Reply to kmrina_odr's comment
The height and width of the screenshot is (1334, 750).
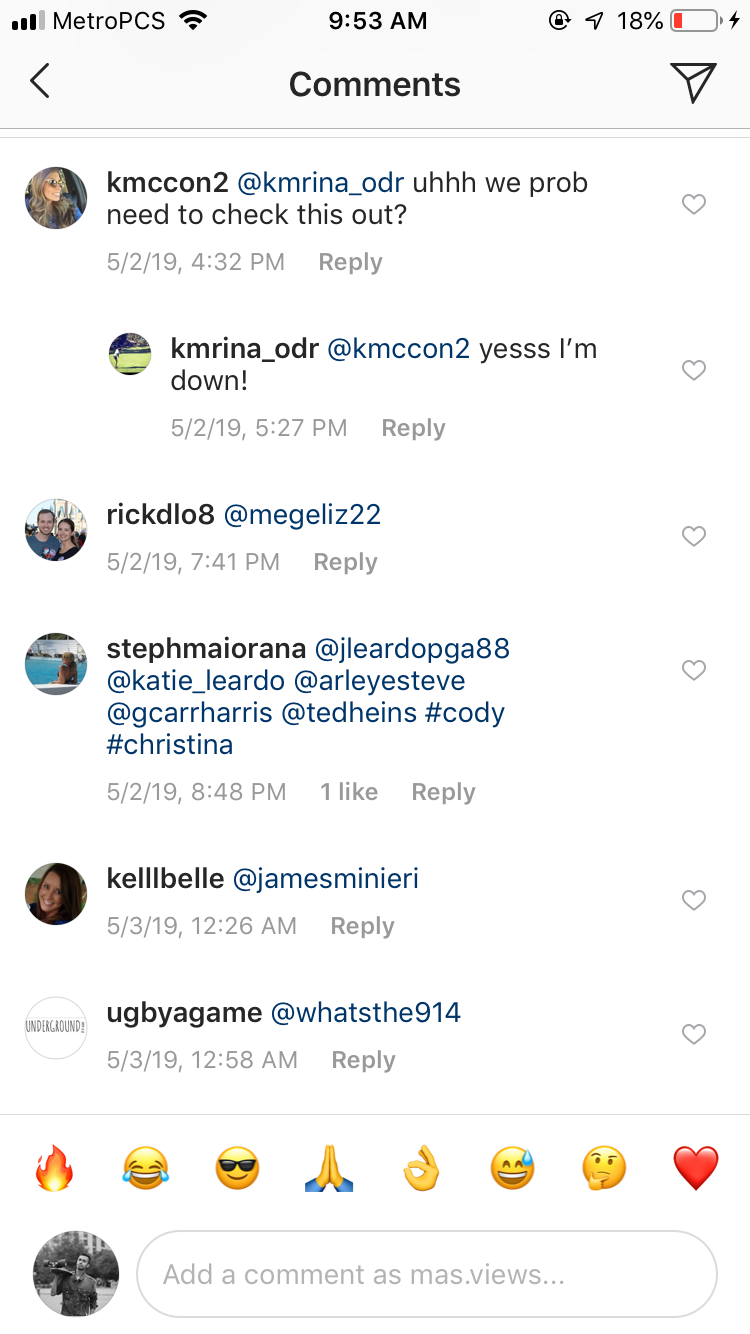click(x=413, y=428)
